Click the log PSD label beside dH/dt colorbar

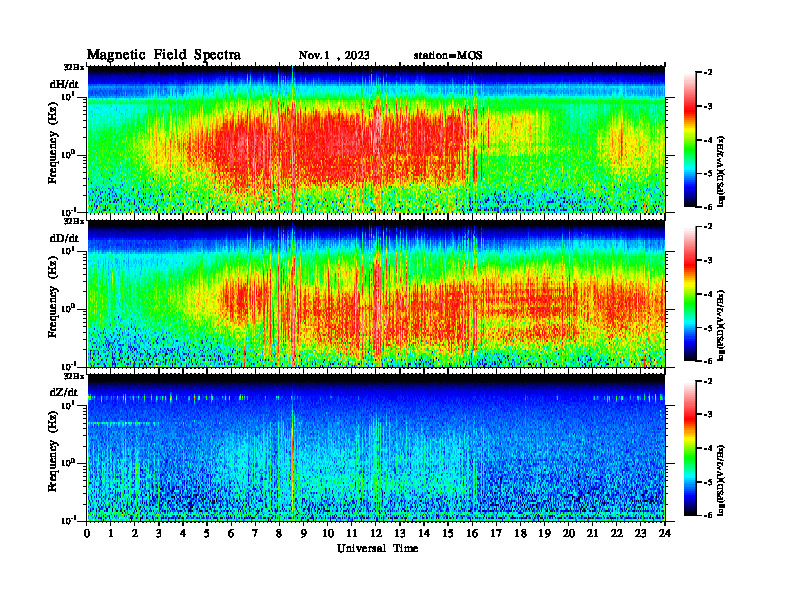click(722, 172)
